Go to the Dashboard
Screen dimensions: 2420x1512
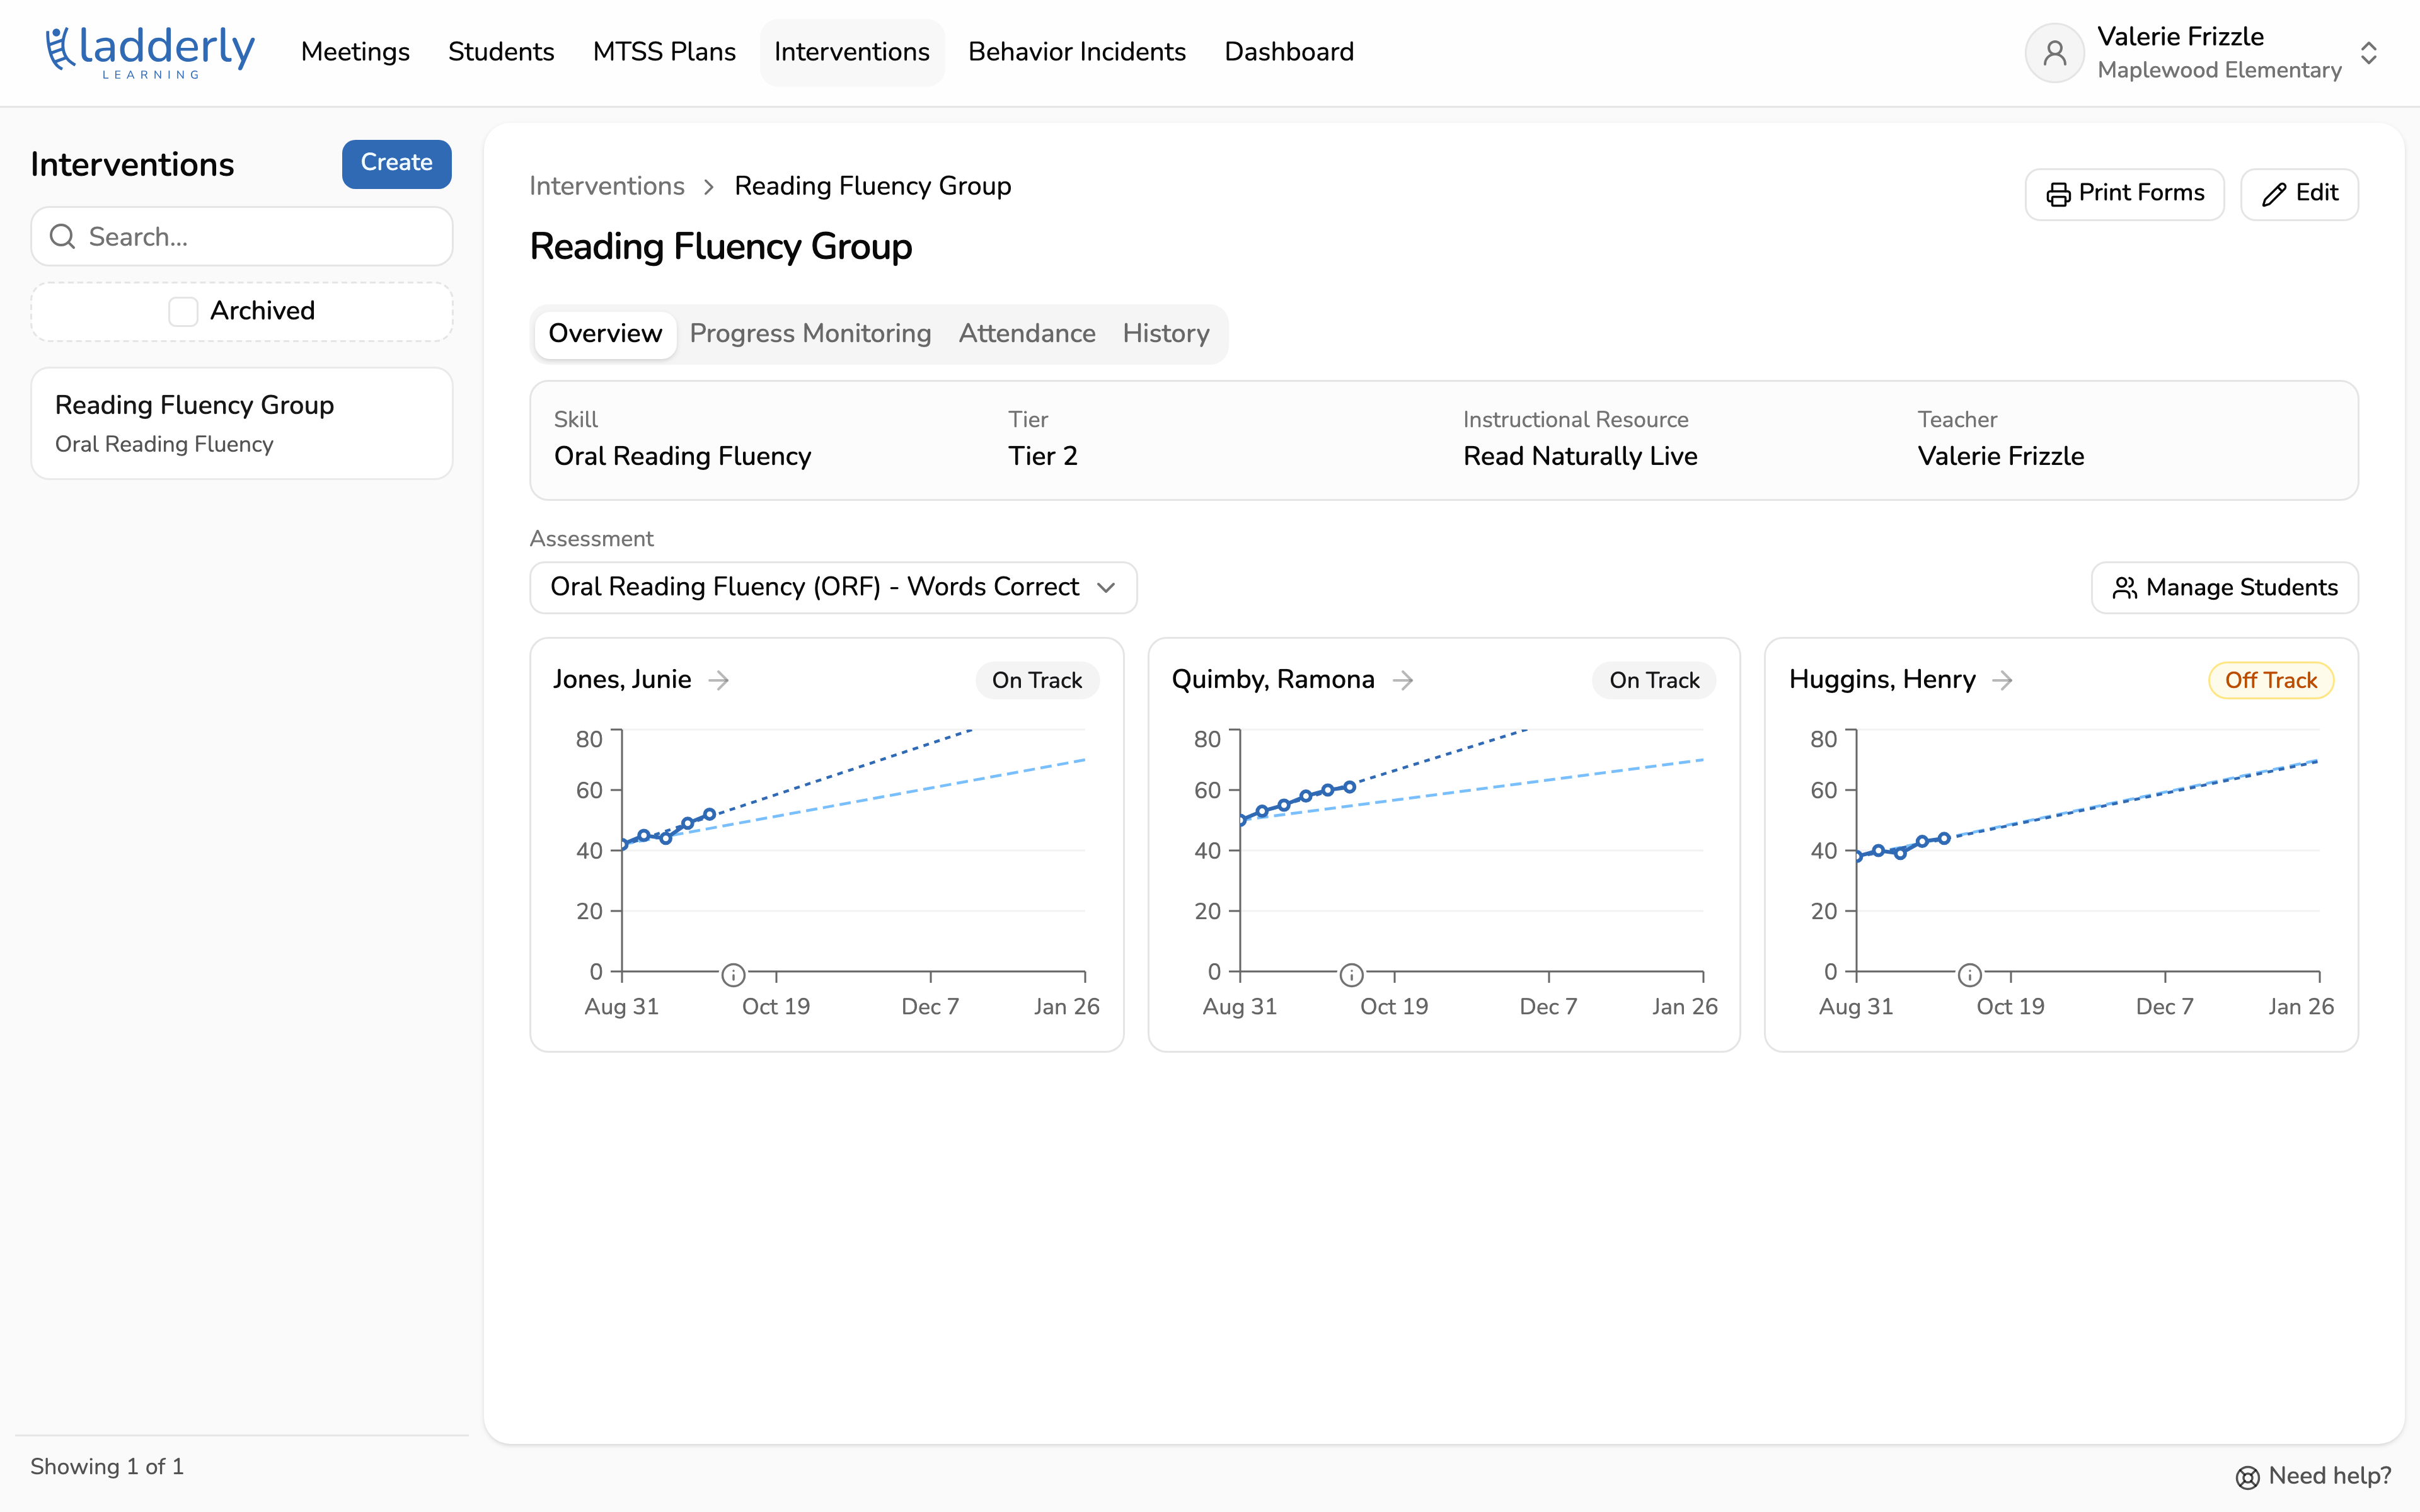coord(1289,52)
